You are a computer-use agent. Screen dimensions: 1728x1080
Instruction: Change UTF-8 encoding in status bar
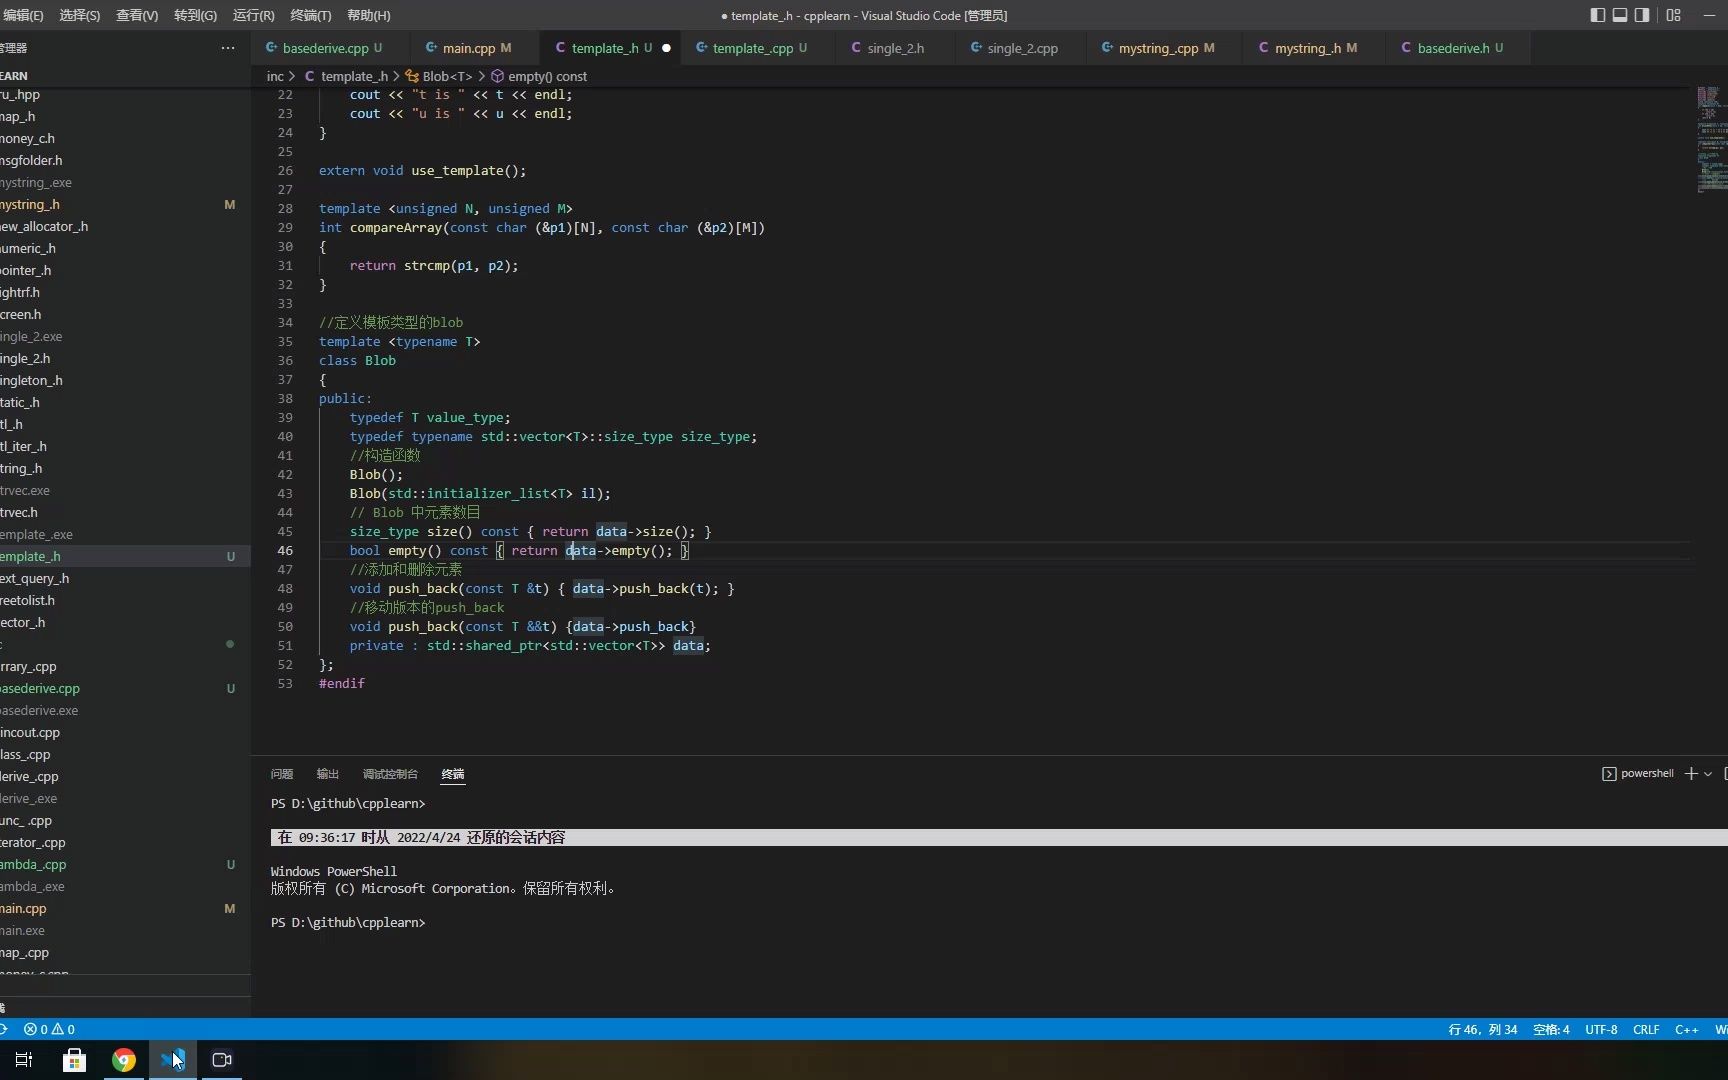pos(1601,1029)
